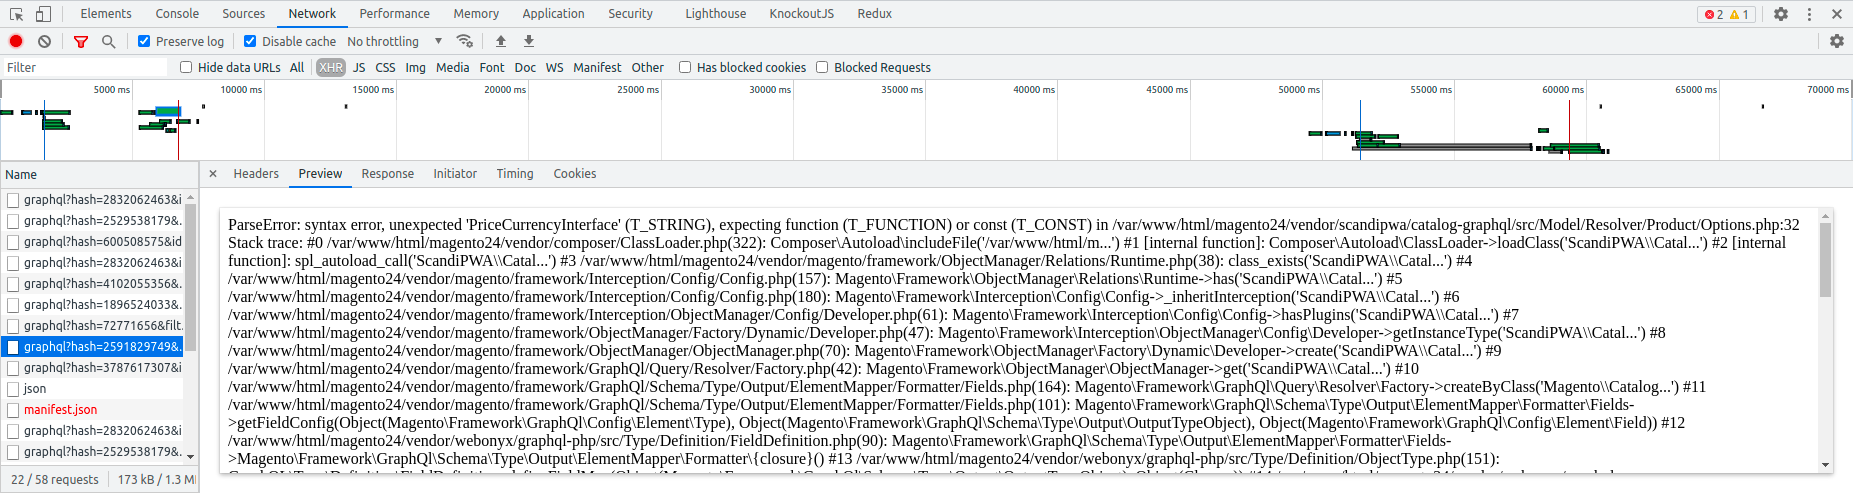Viewport: 1853px width, 493px height.
Task: Enable the Has blocked cookies checkbox
Action: point(685,67)
